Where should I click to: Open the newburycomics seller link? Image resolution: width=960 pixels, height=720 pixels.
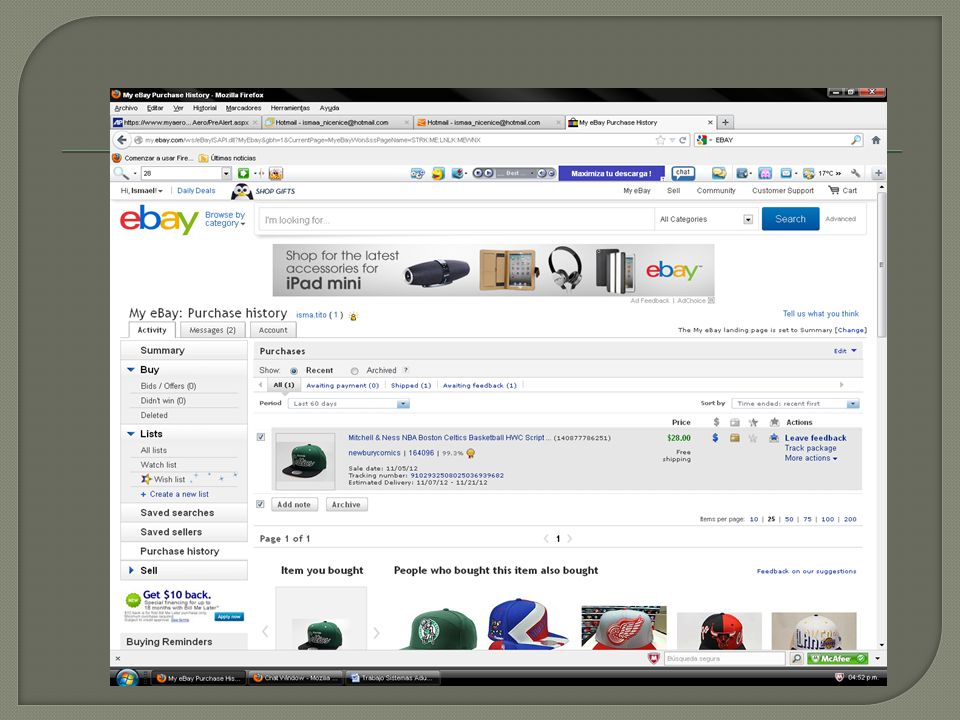pyautogui.click(x=374, y=453)
